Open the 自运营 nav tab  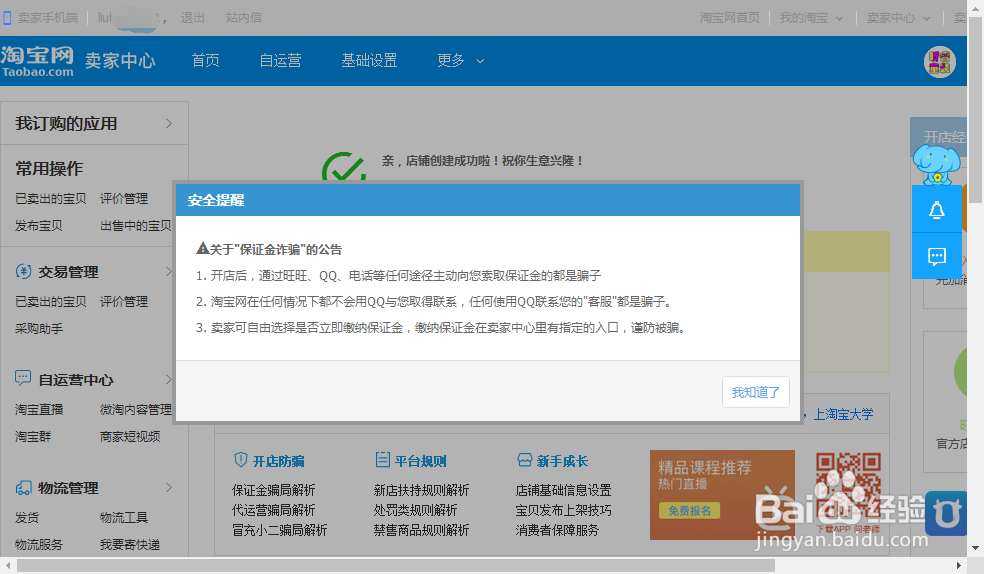click(x=281, y=60)
